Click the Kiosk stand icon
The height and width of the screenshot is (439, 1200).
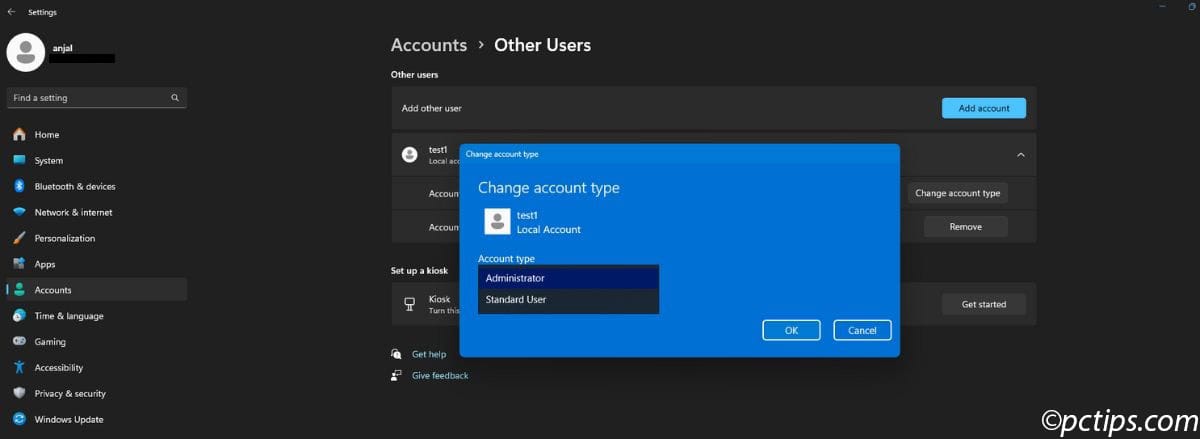click(409, 304)
